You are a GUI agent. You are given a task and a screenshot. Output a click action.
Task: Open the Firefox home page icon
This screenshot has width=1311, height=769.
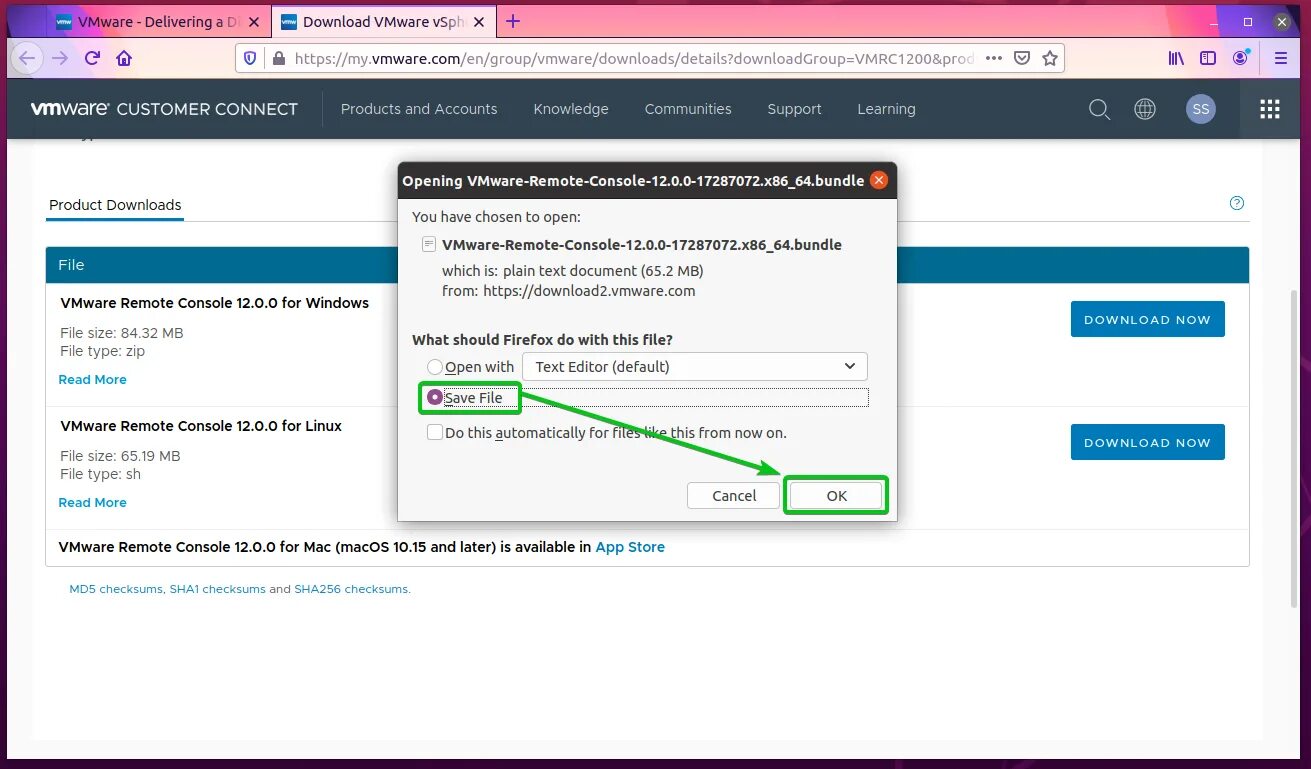point(124,58)
